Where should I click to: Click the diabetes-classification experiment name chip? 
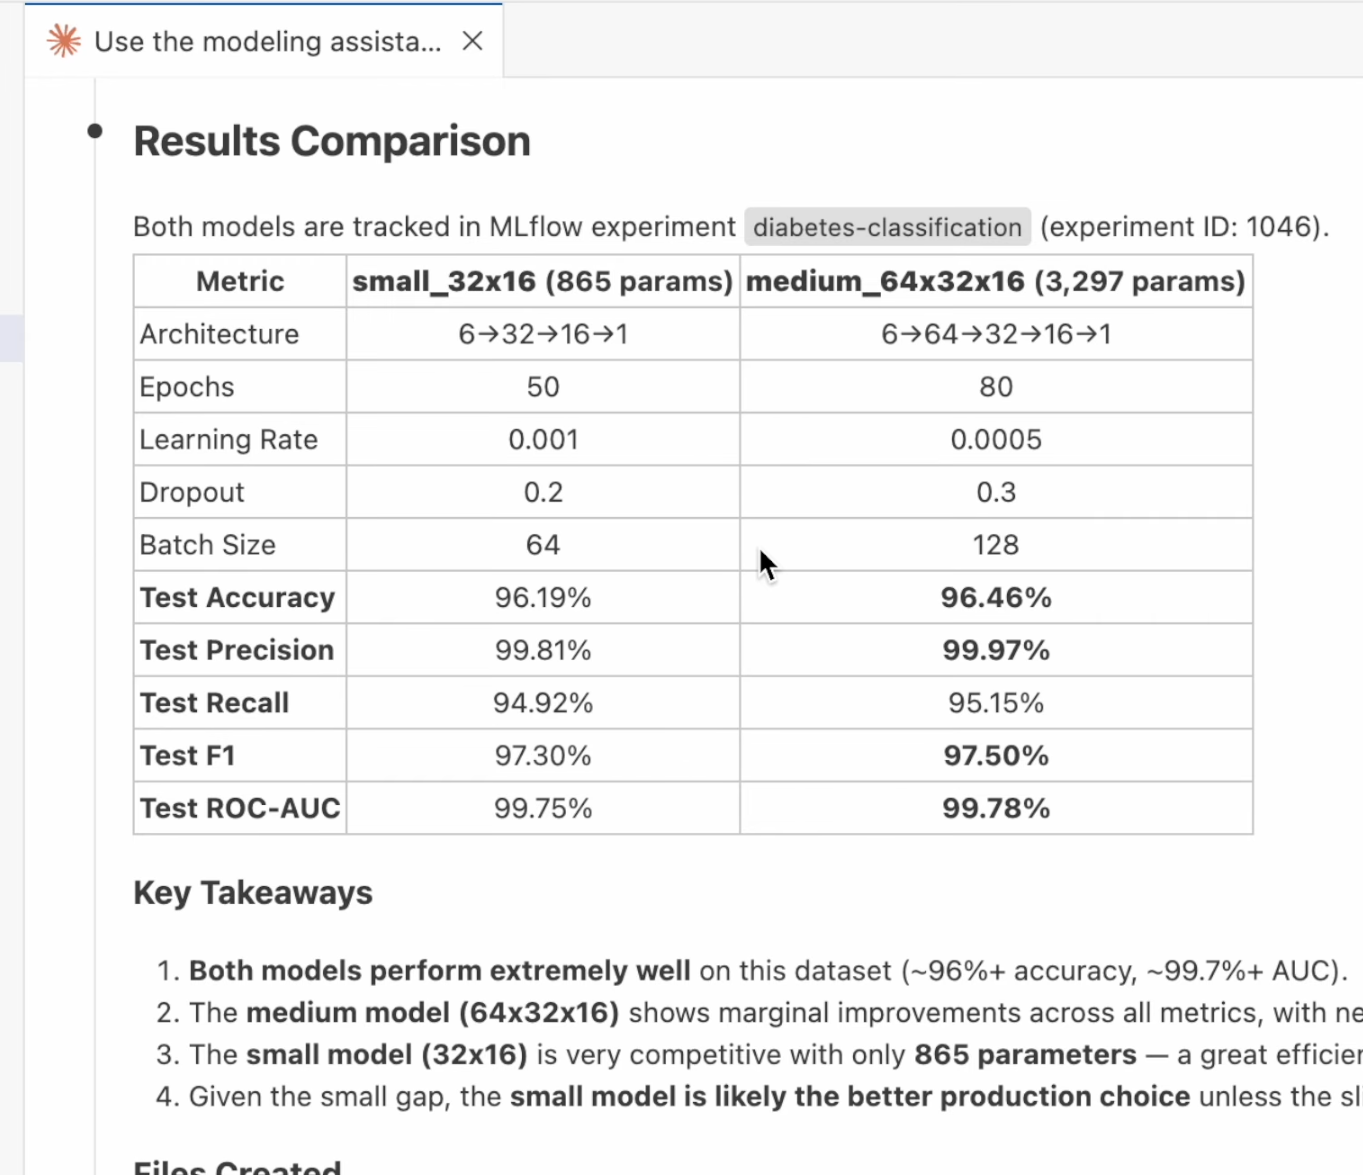887,227
